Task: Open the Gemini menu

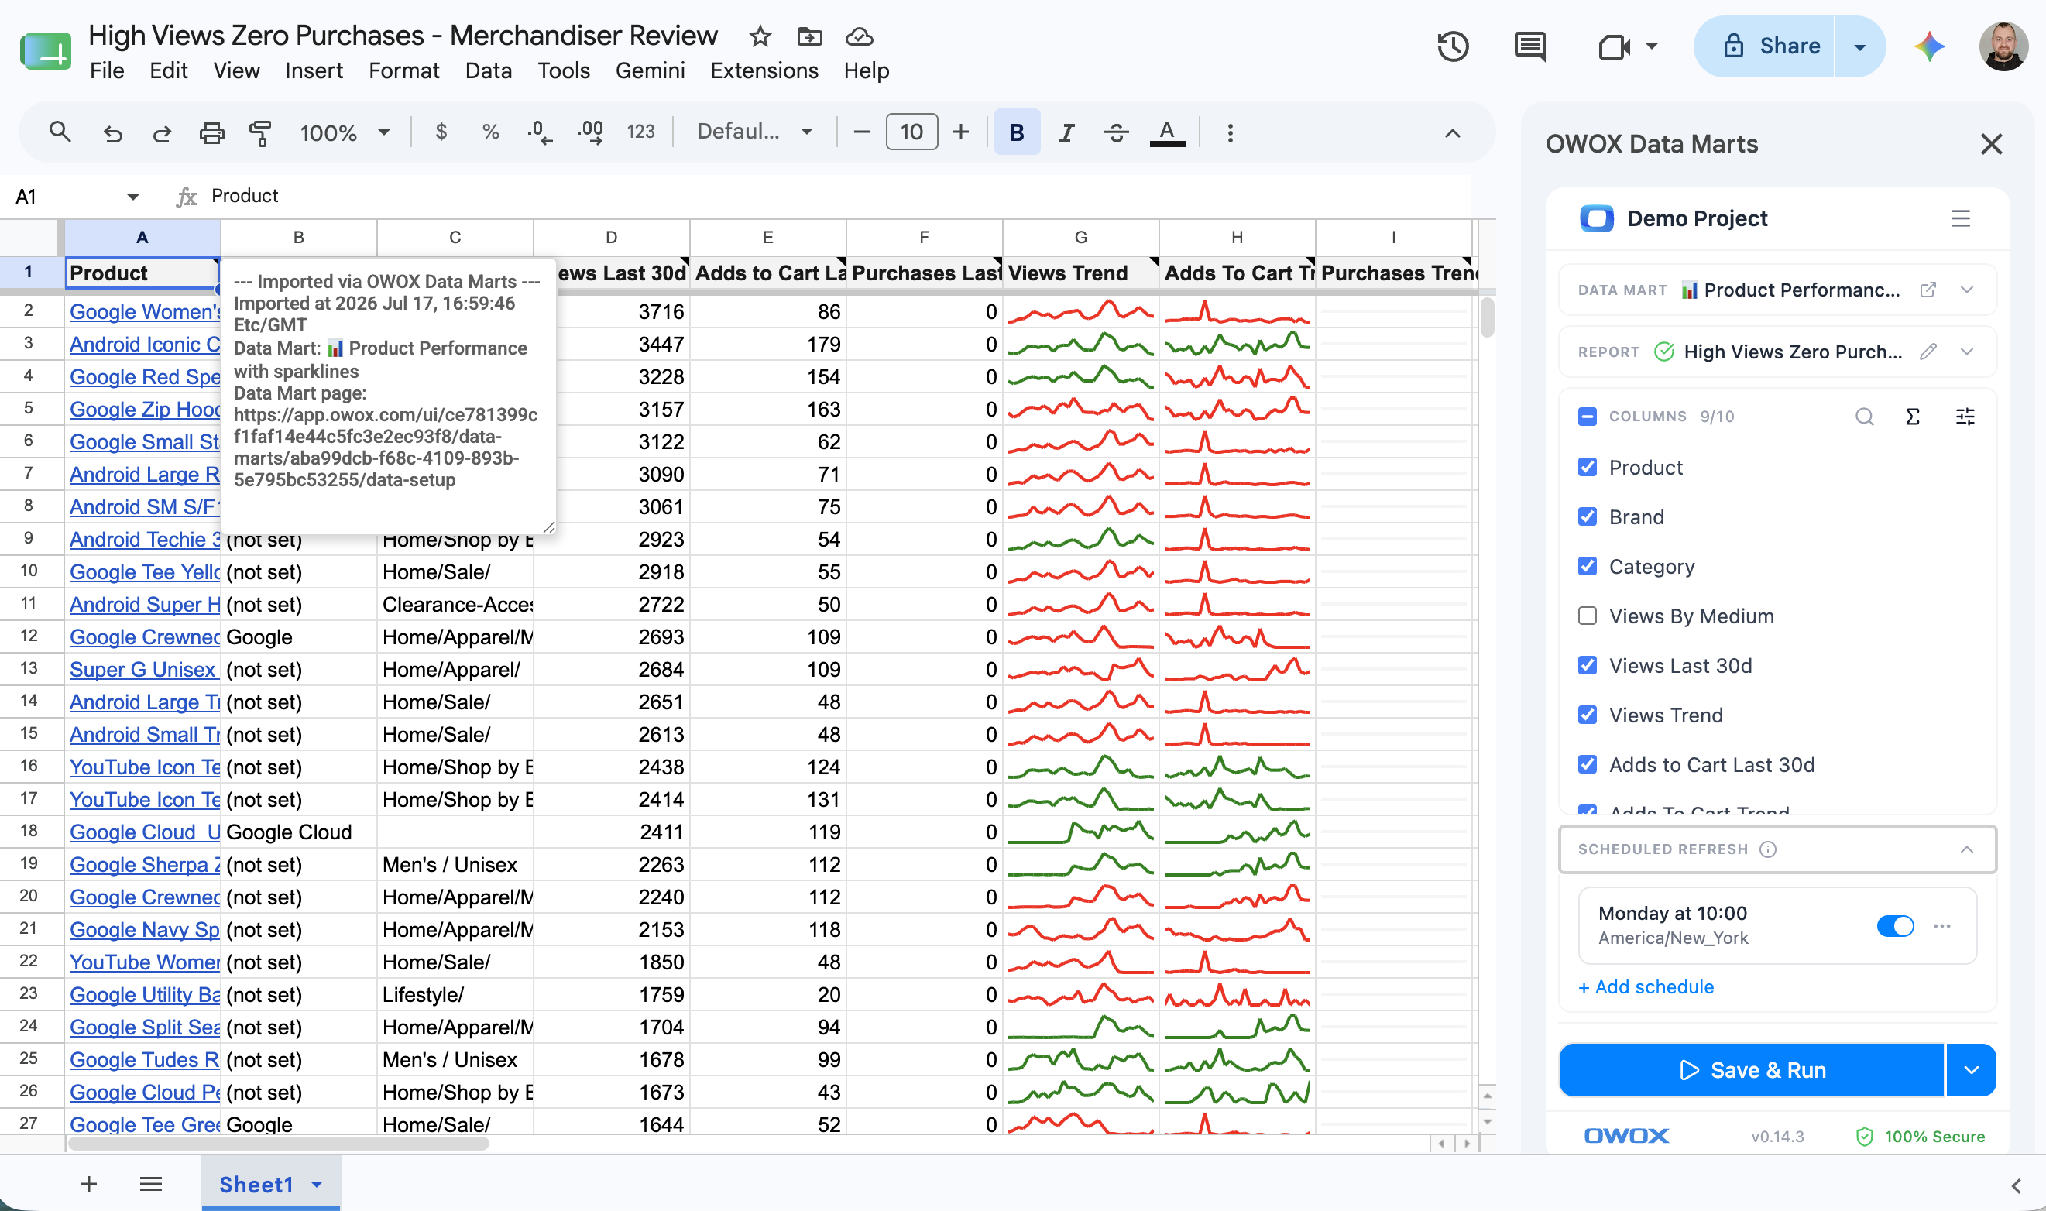Action: [650, 70]
